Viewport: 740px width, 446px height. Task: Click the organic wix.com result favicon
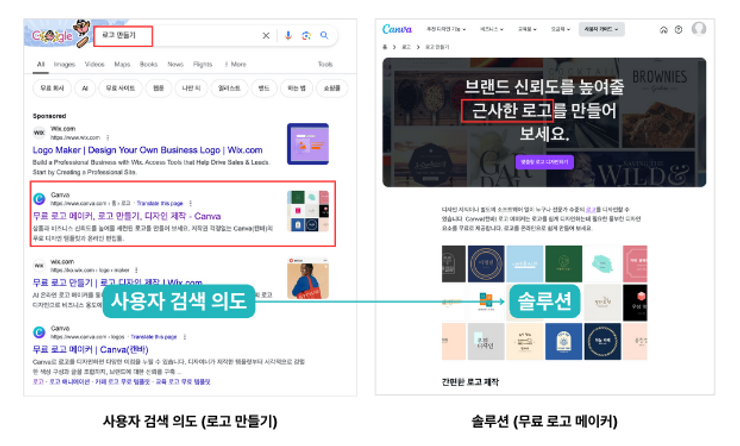click(x=39, y=266)
